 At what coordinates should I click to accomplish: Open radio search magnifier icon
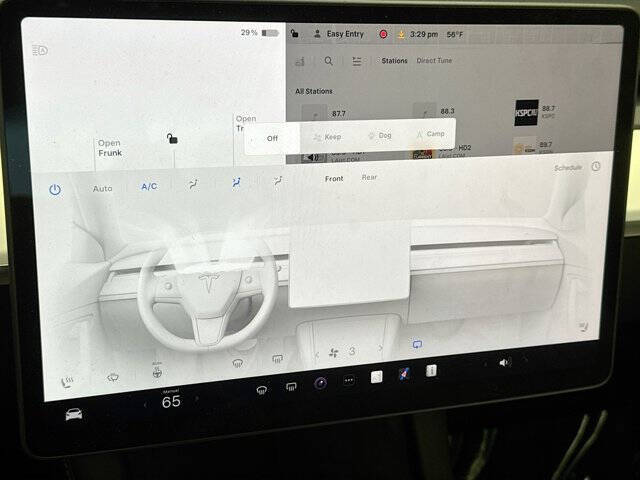(329, 61)
